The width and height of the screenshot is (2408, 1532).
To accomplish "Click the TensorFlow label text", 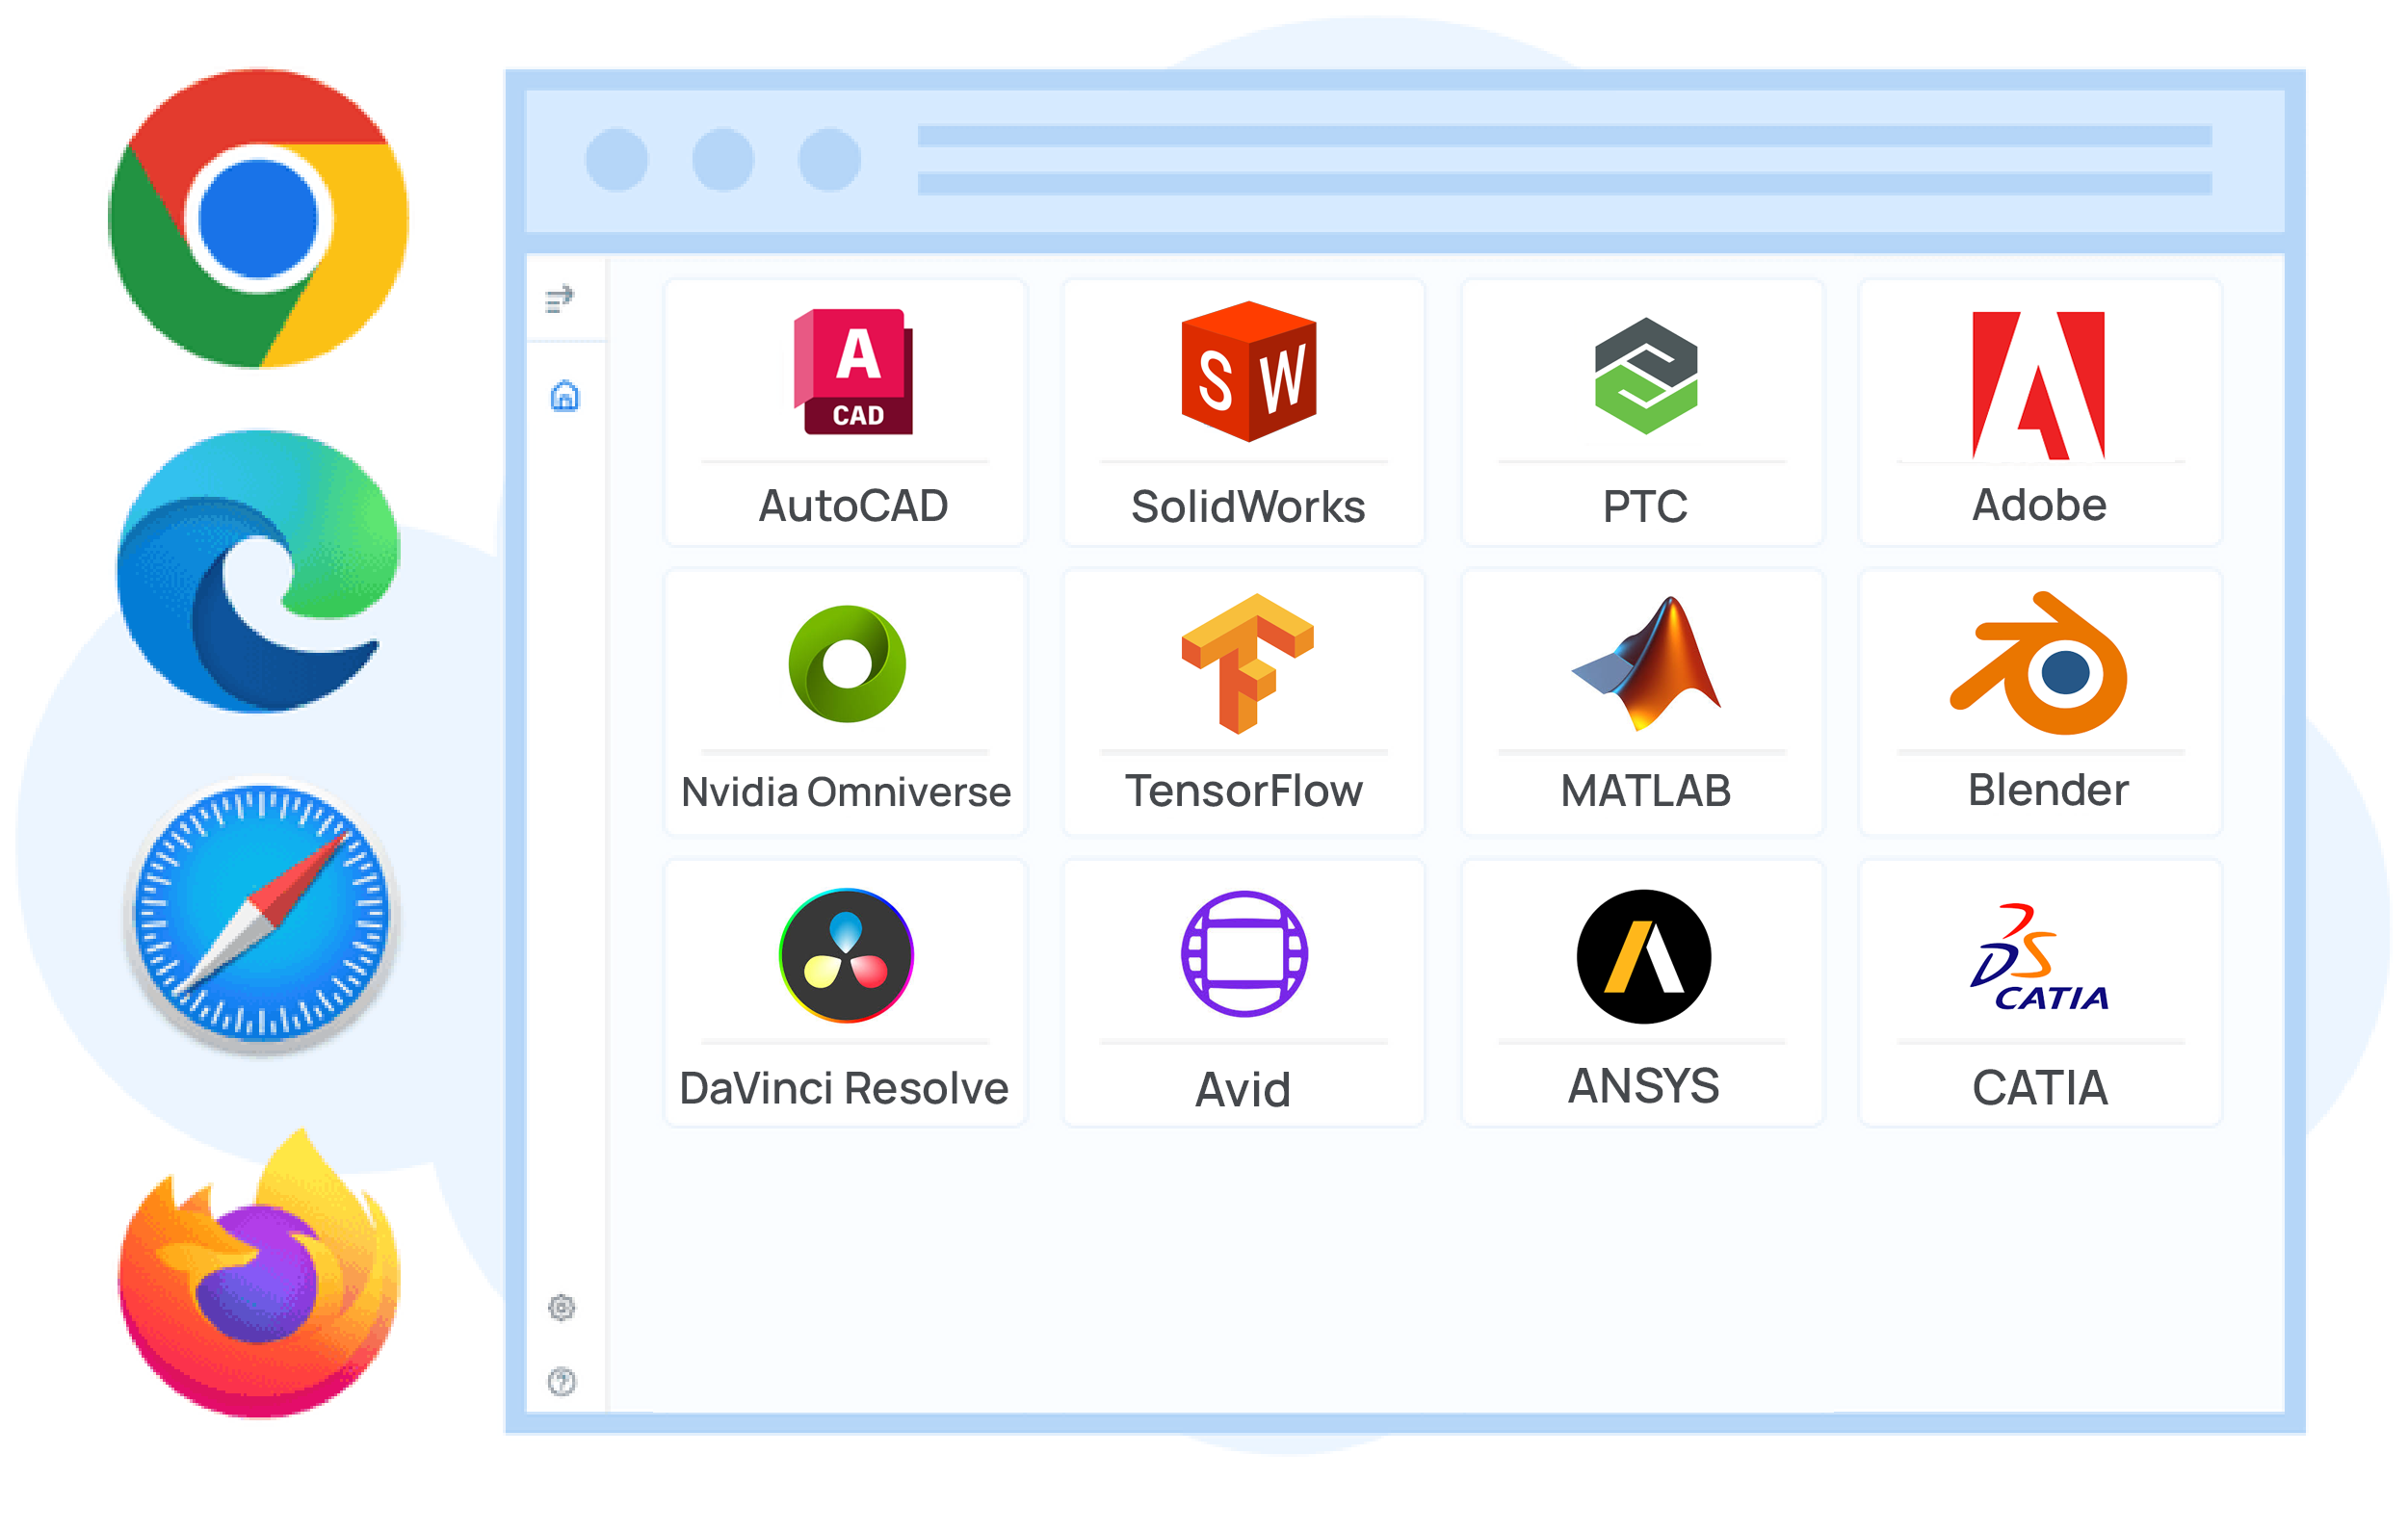I will [1244, 791].
